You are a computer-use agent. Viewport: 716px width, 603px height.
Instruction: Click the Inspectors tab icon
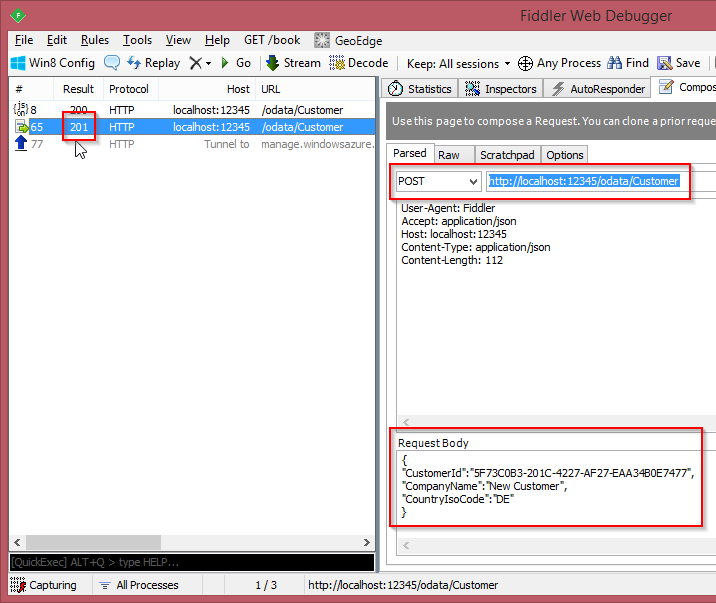[x=472, y=89]
